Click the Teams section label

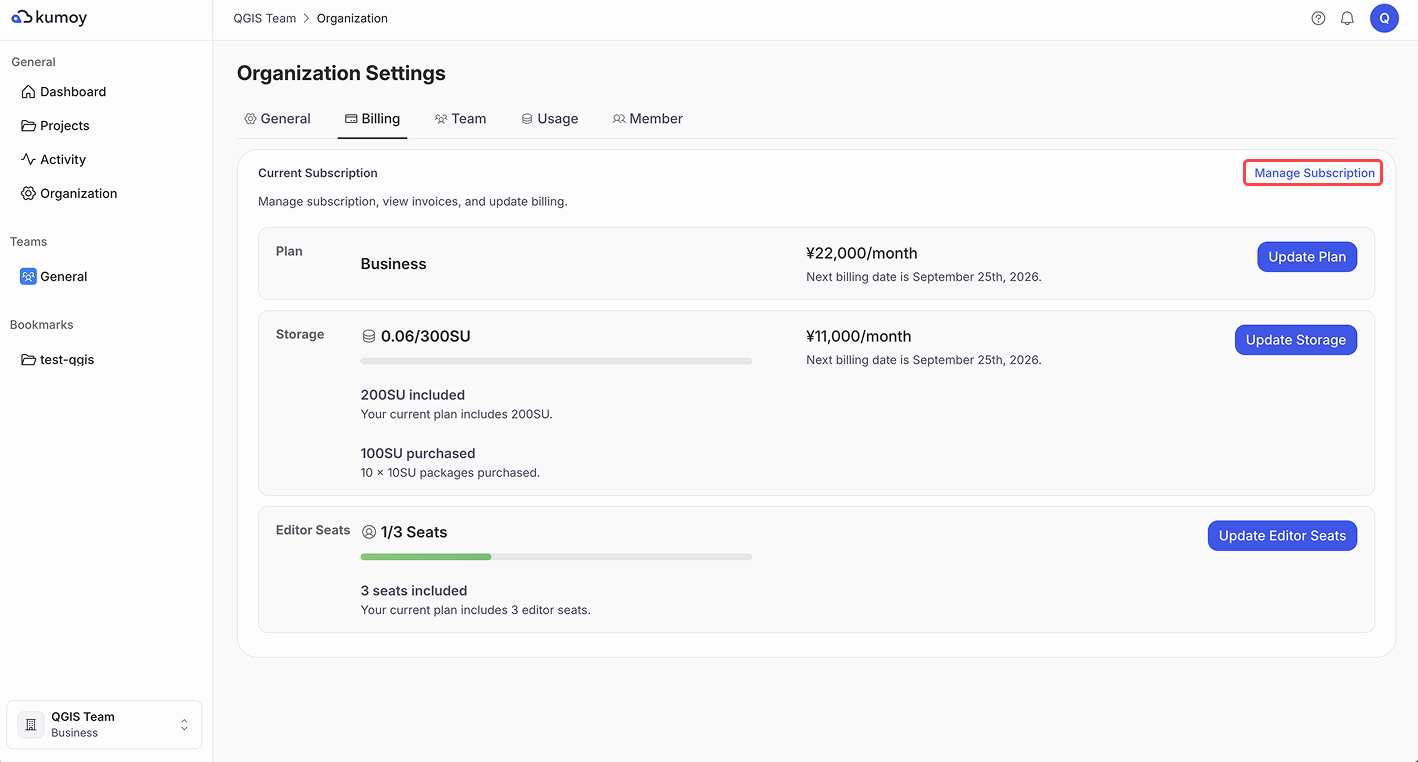[x=29, y=242]
